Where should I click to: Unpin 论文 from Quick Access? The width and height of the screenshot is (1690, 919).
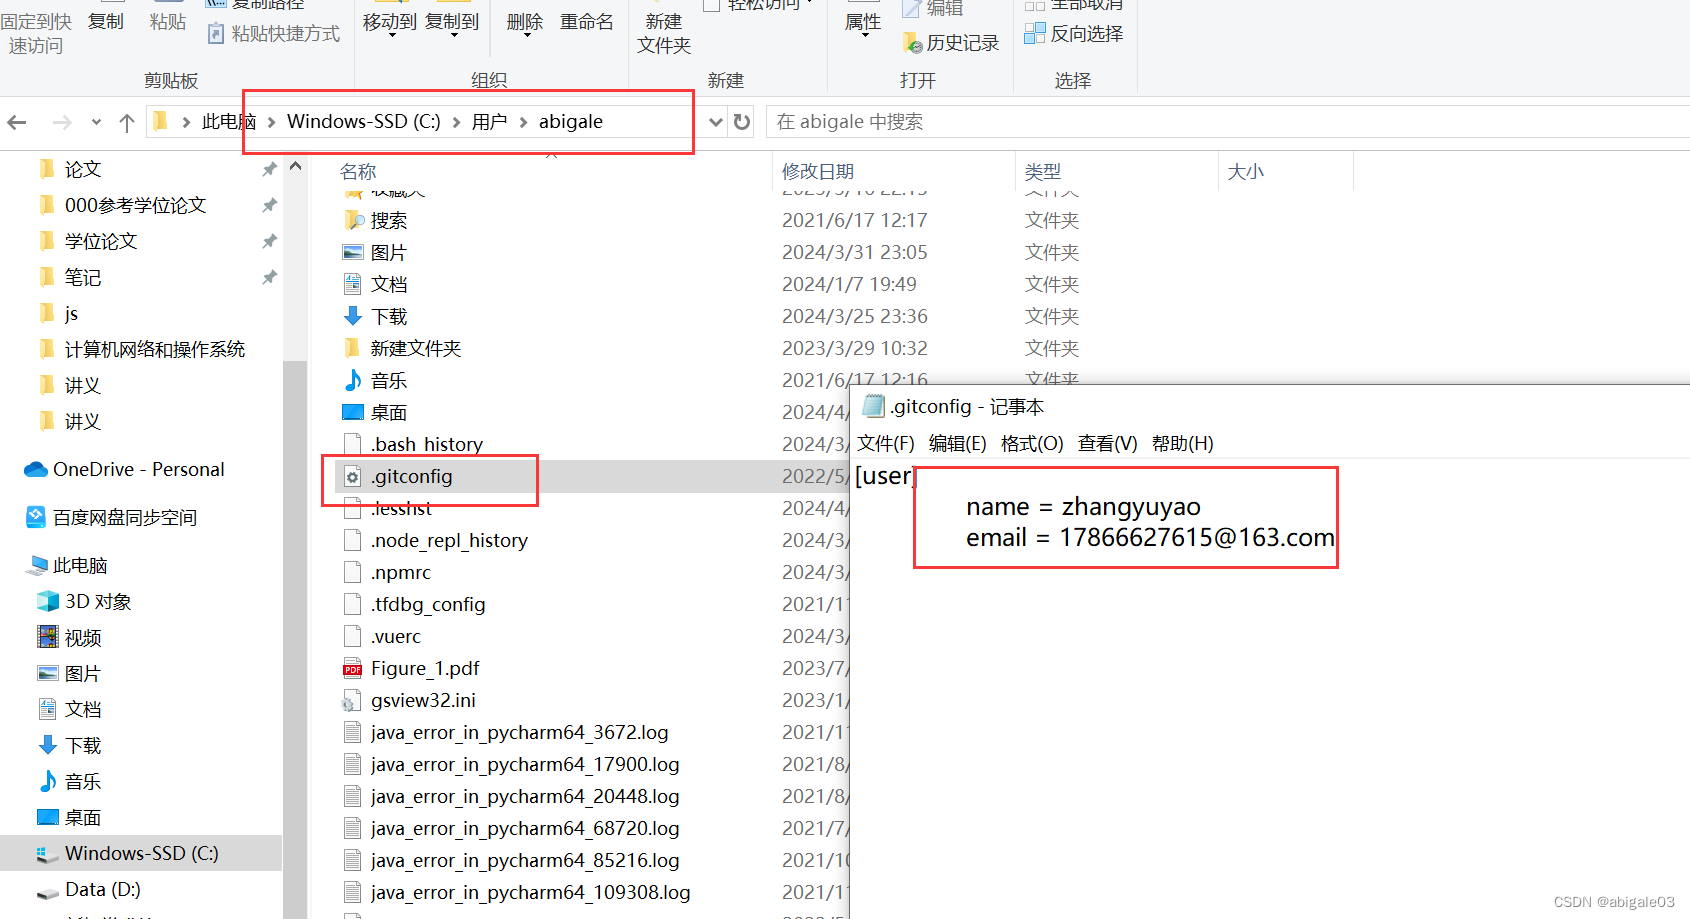pyautogui.click(x=268, y=168)
